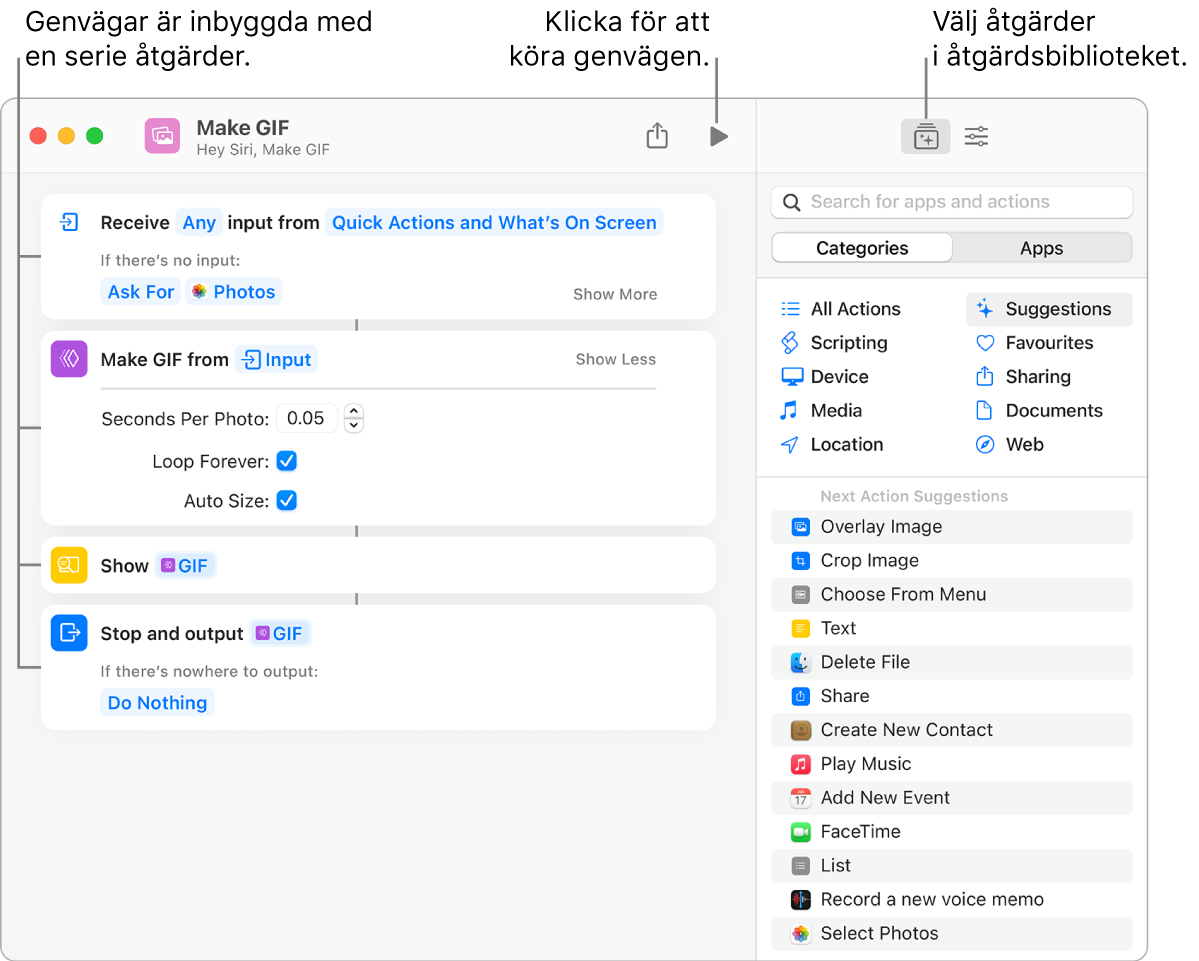Add the Create New Contact action
Image resolution: width=1199 pixels, height=961 pixels.
[x=951, y=730]
